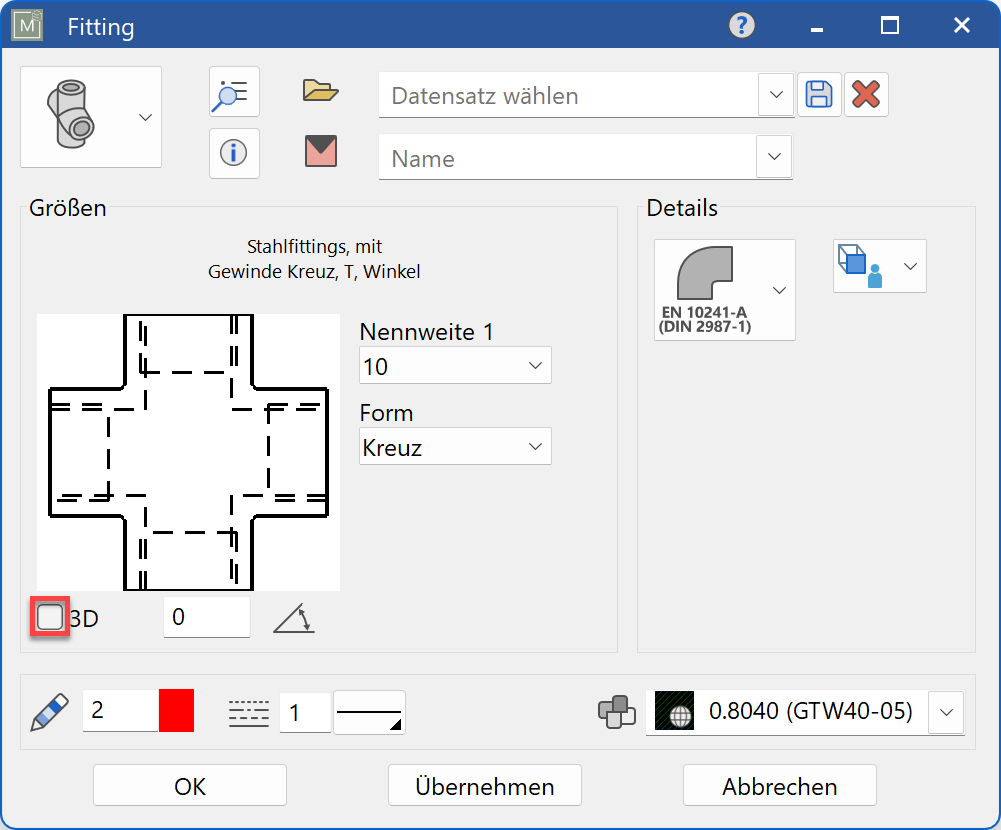Expand the EN 10241-A standard selector
The image size is (1001, 830).
click(x=779, y=290)
